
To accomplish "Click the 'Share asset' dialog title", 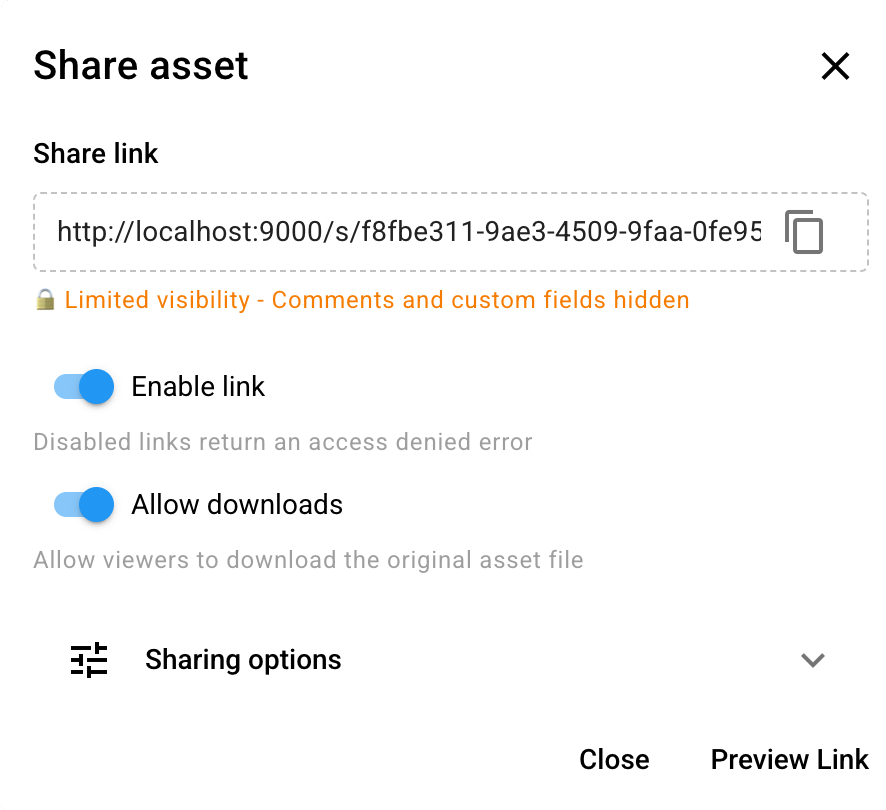I will [141, 66].
